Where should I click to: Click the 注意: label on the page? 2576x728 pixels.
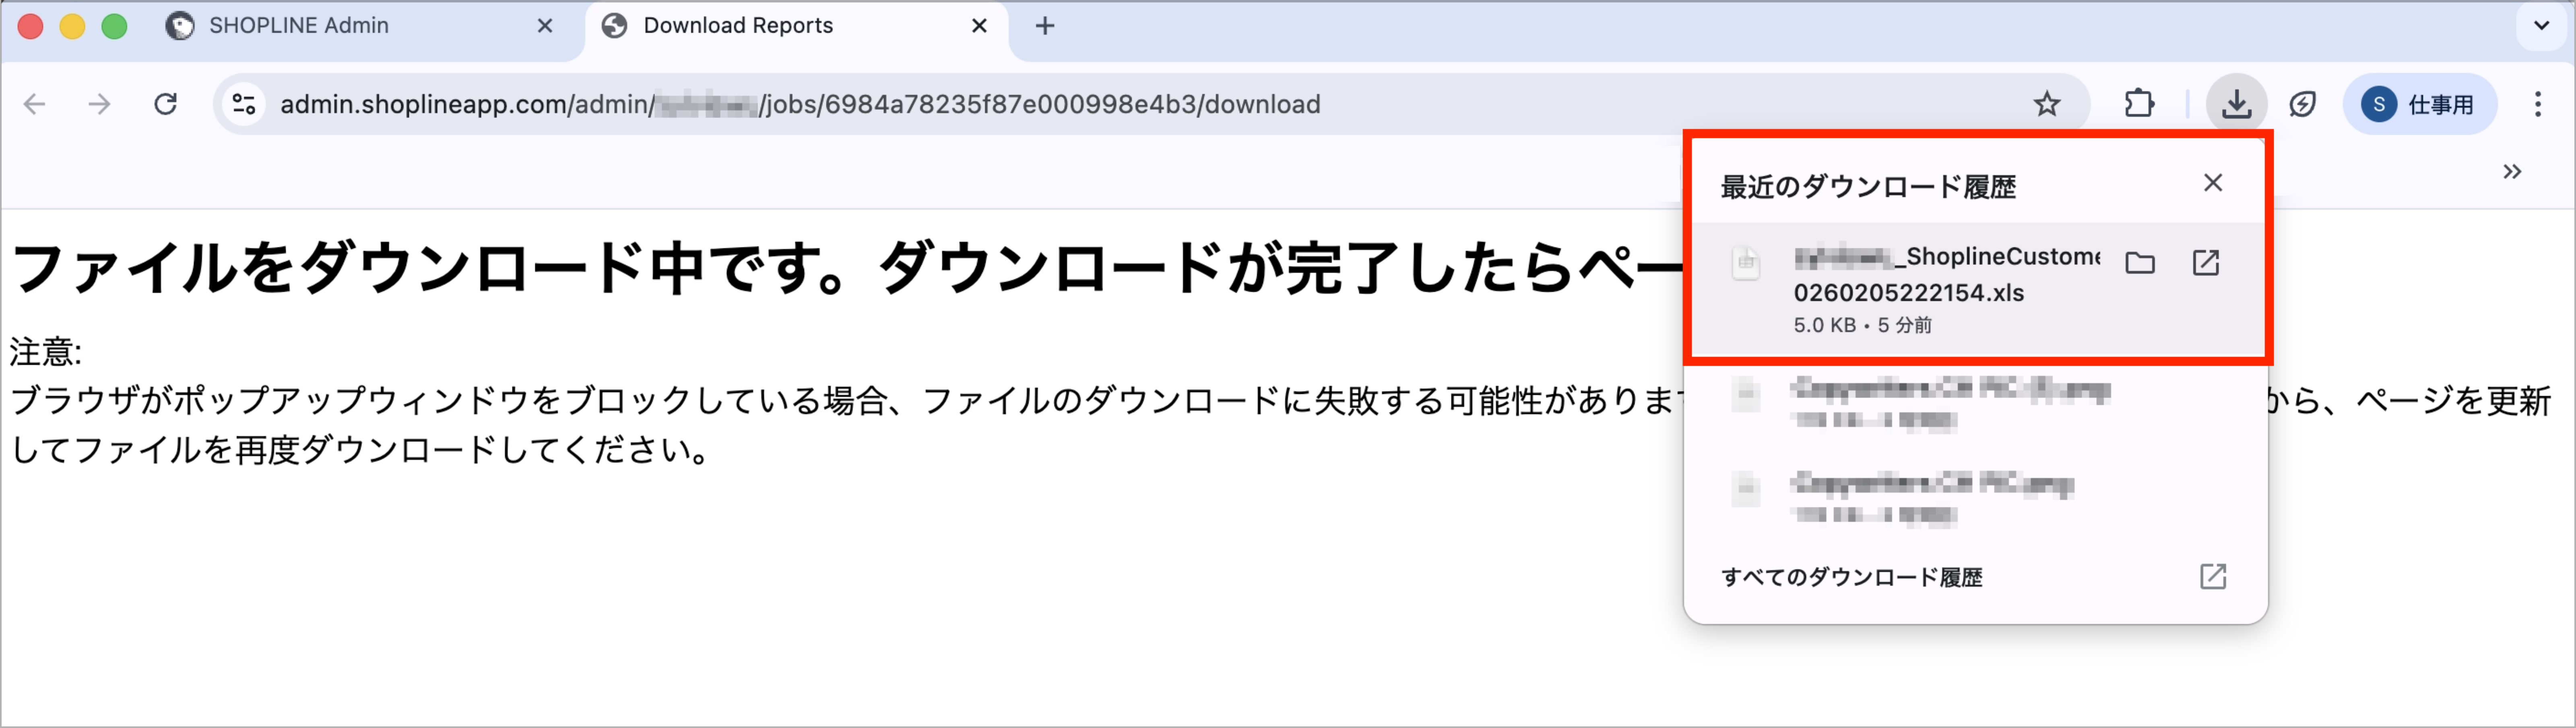coord(46,352)
